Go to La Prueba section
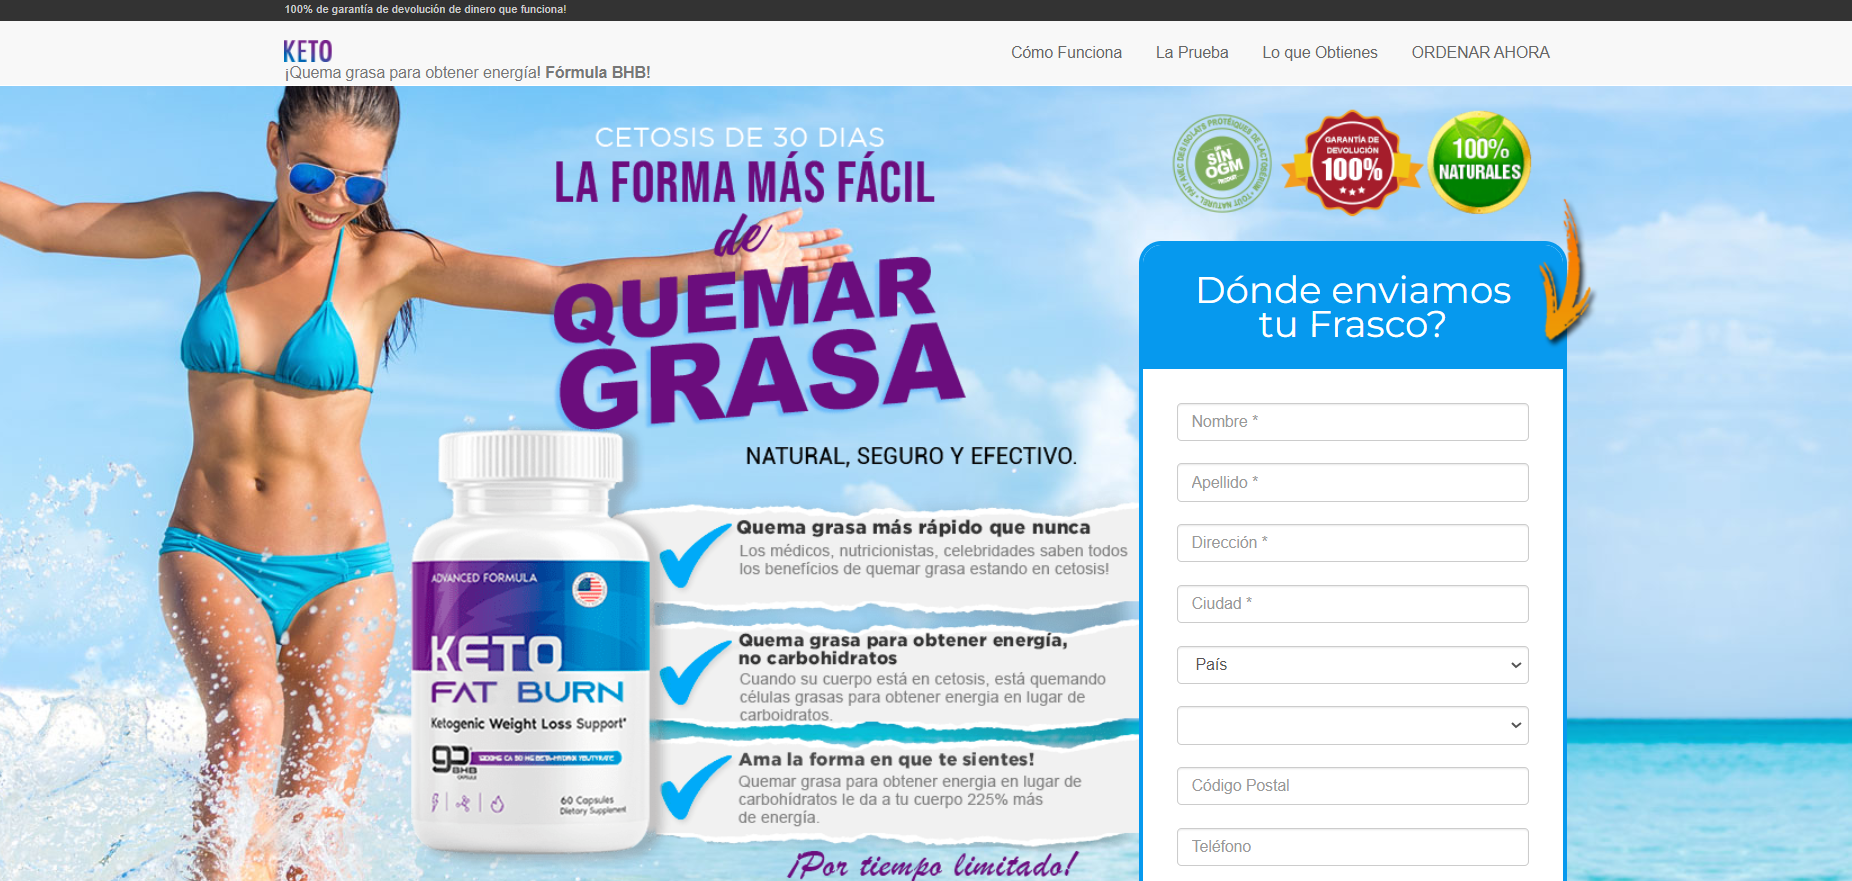The image size is (1852, 881). click(1191, 53)
